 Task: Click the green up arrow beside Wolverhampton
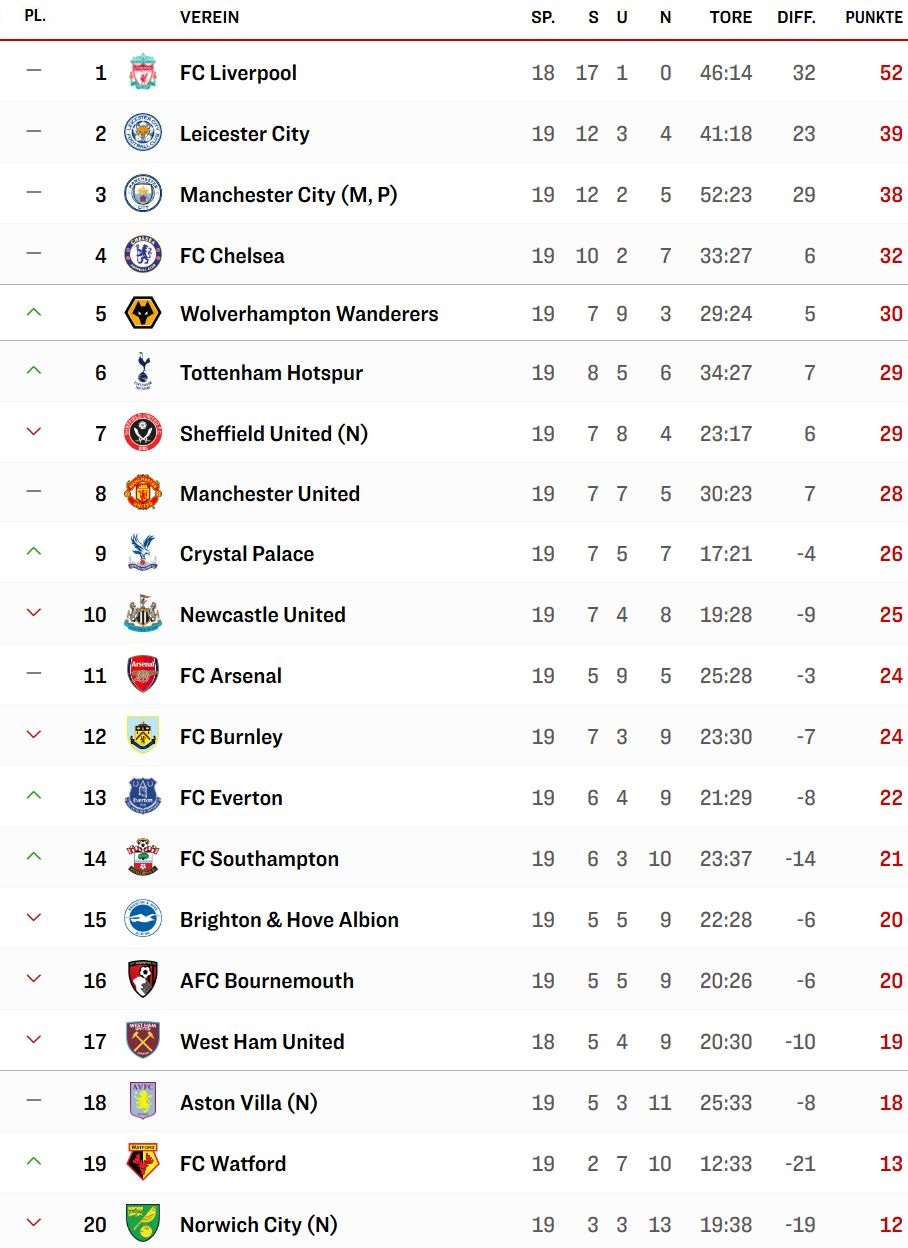[34, 313]
